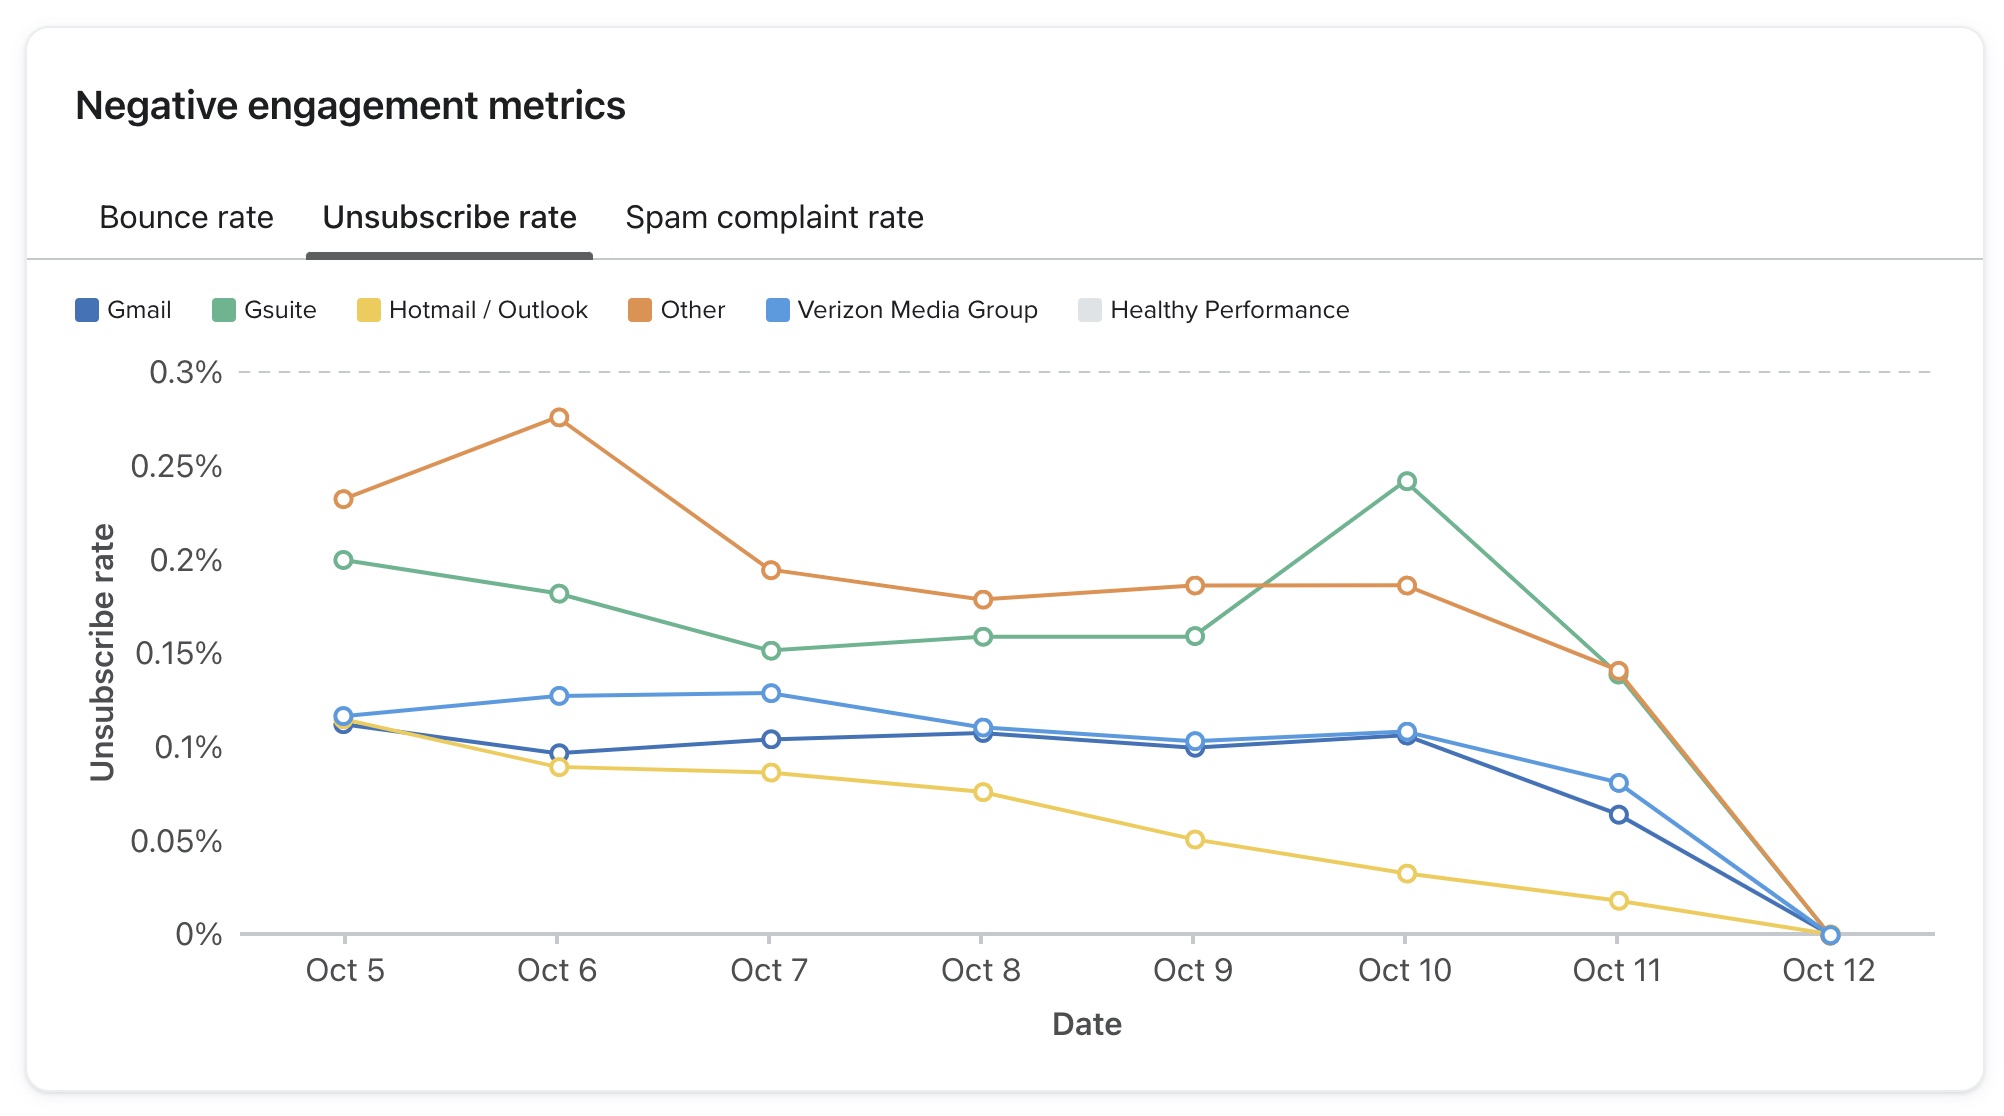Screen dimensions: 2004x1116
Task: Select the Verizon Media Group point on Oct 7
Action: [770, 692]
